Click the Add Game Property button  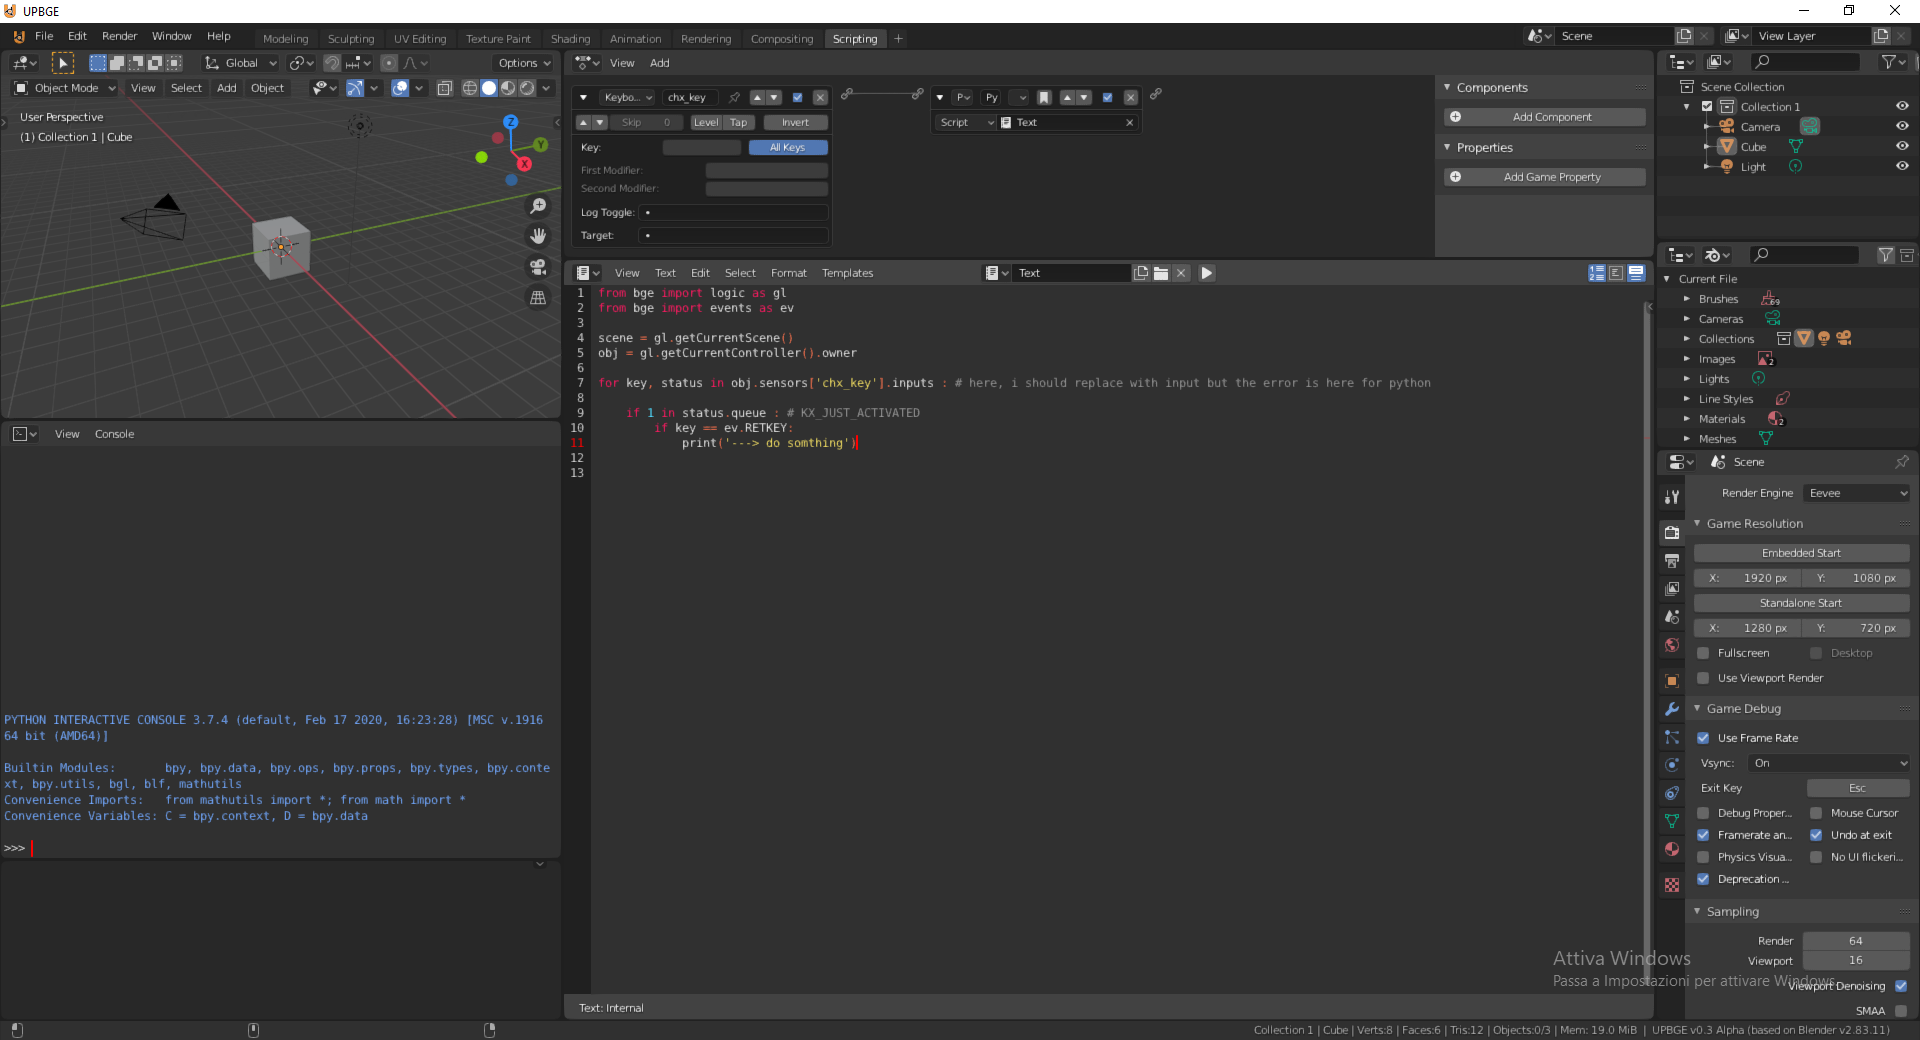(1545, 177)
